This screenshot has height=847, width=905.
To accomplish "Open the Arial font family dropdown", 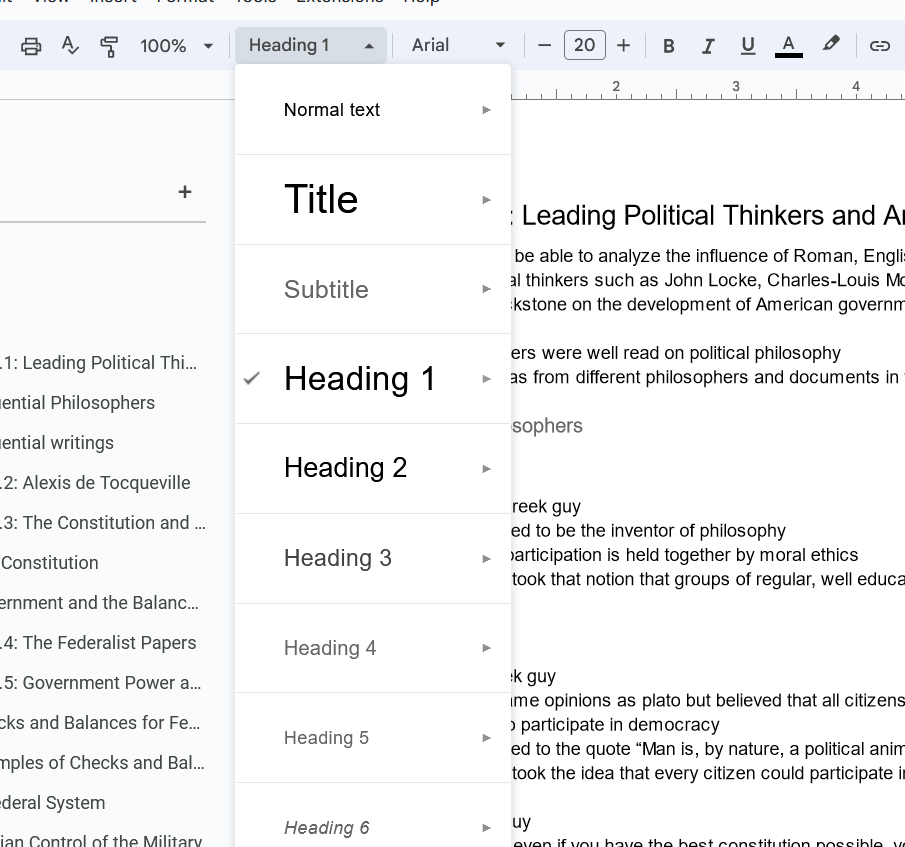I will (x=458, y=46).
